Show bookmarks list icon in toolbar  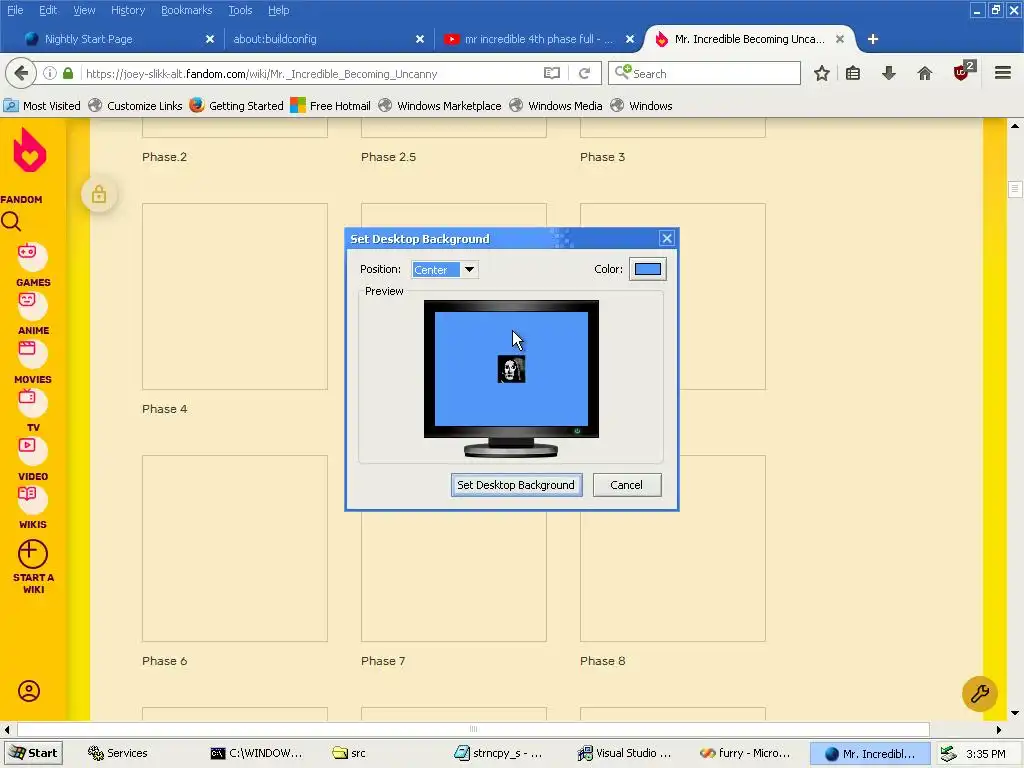pos(853,73)
